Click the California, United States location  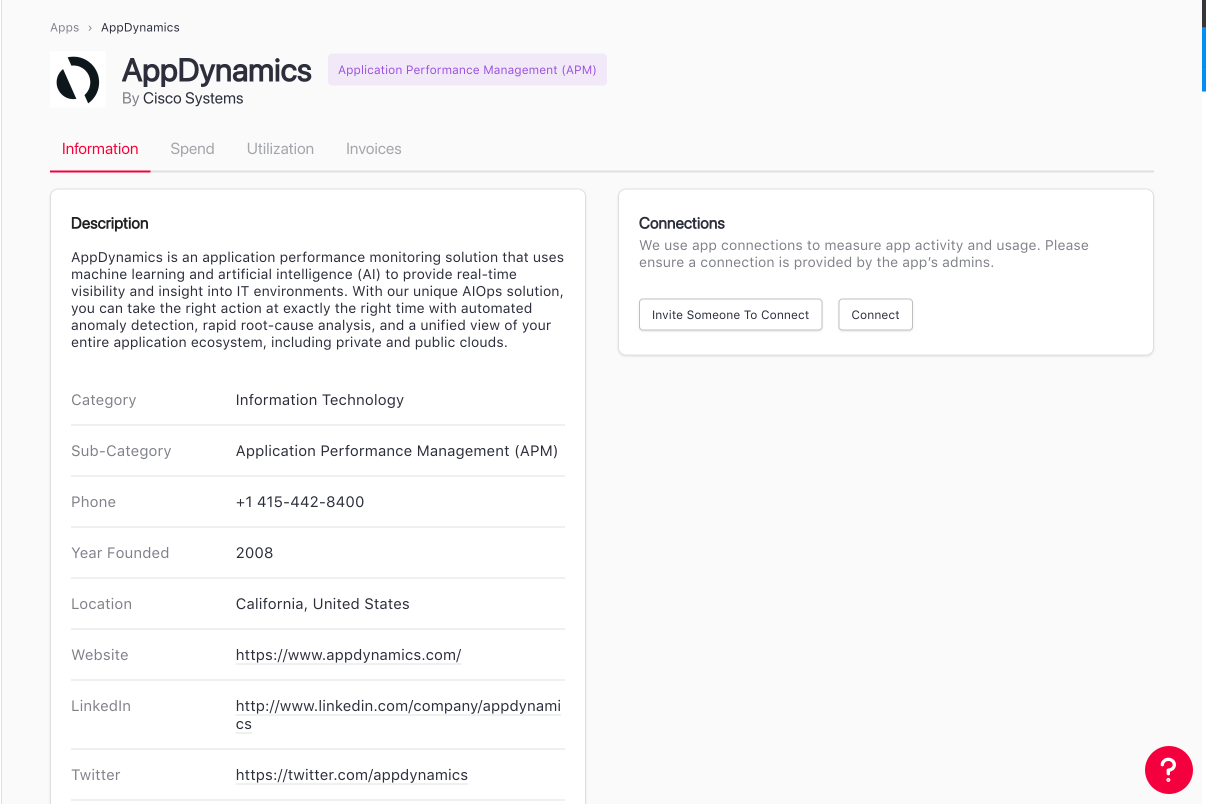point(323,604)
